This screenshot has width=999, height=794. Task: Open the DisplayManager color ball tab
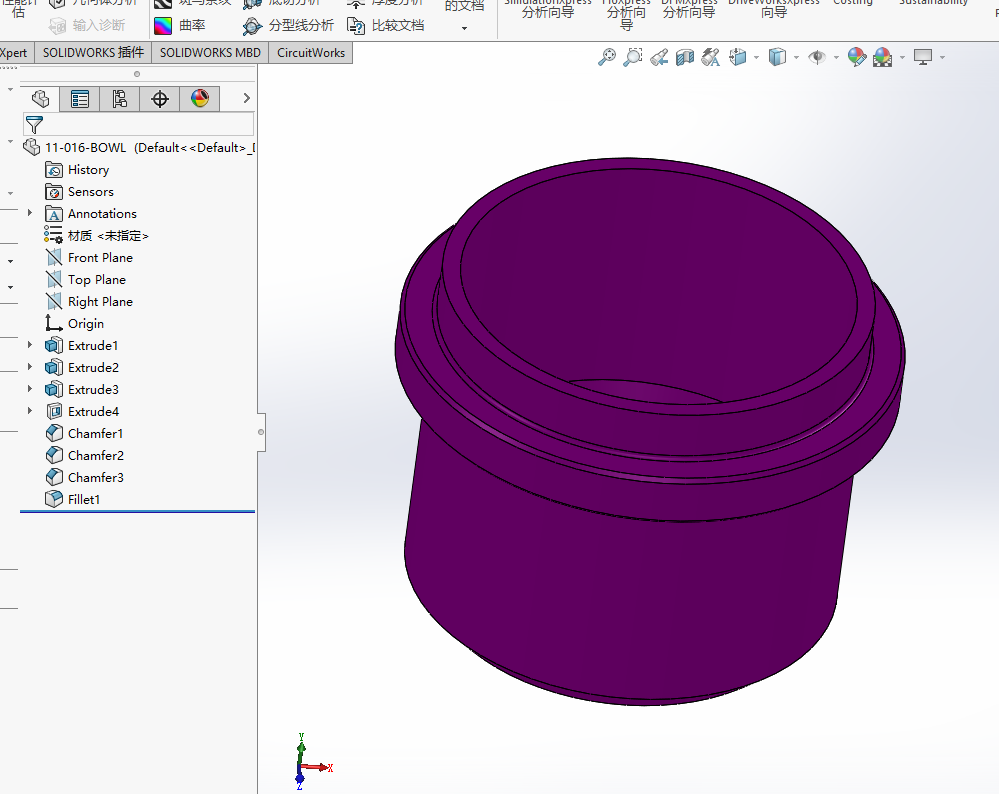coord(200,98)
